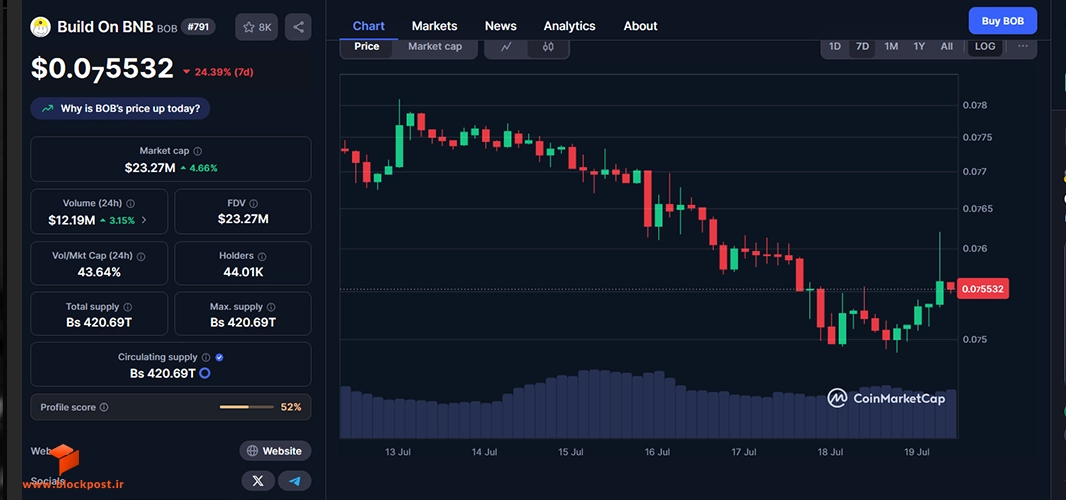Click the $0.0₇5532 headline price
Screen dimensions: 1066x500
click(x=102, y=69)
